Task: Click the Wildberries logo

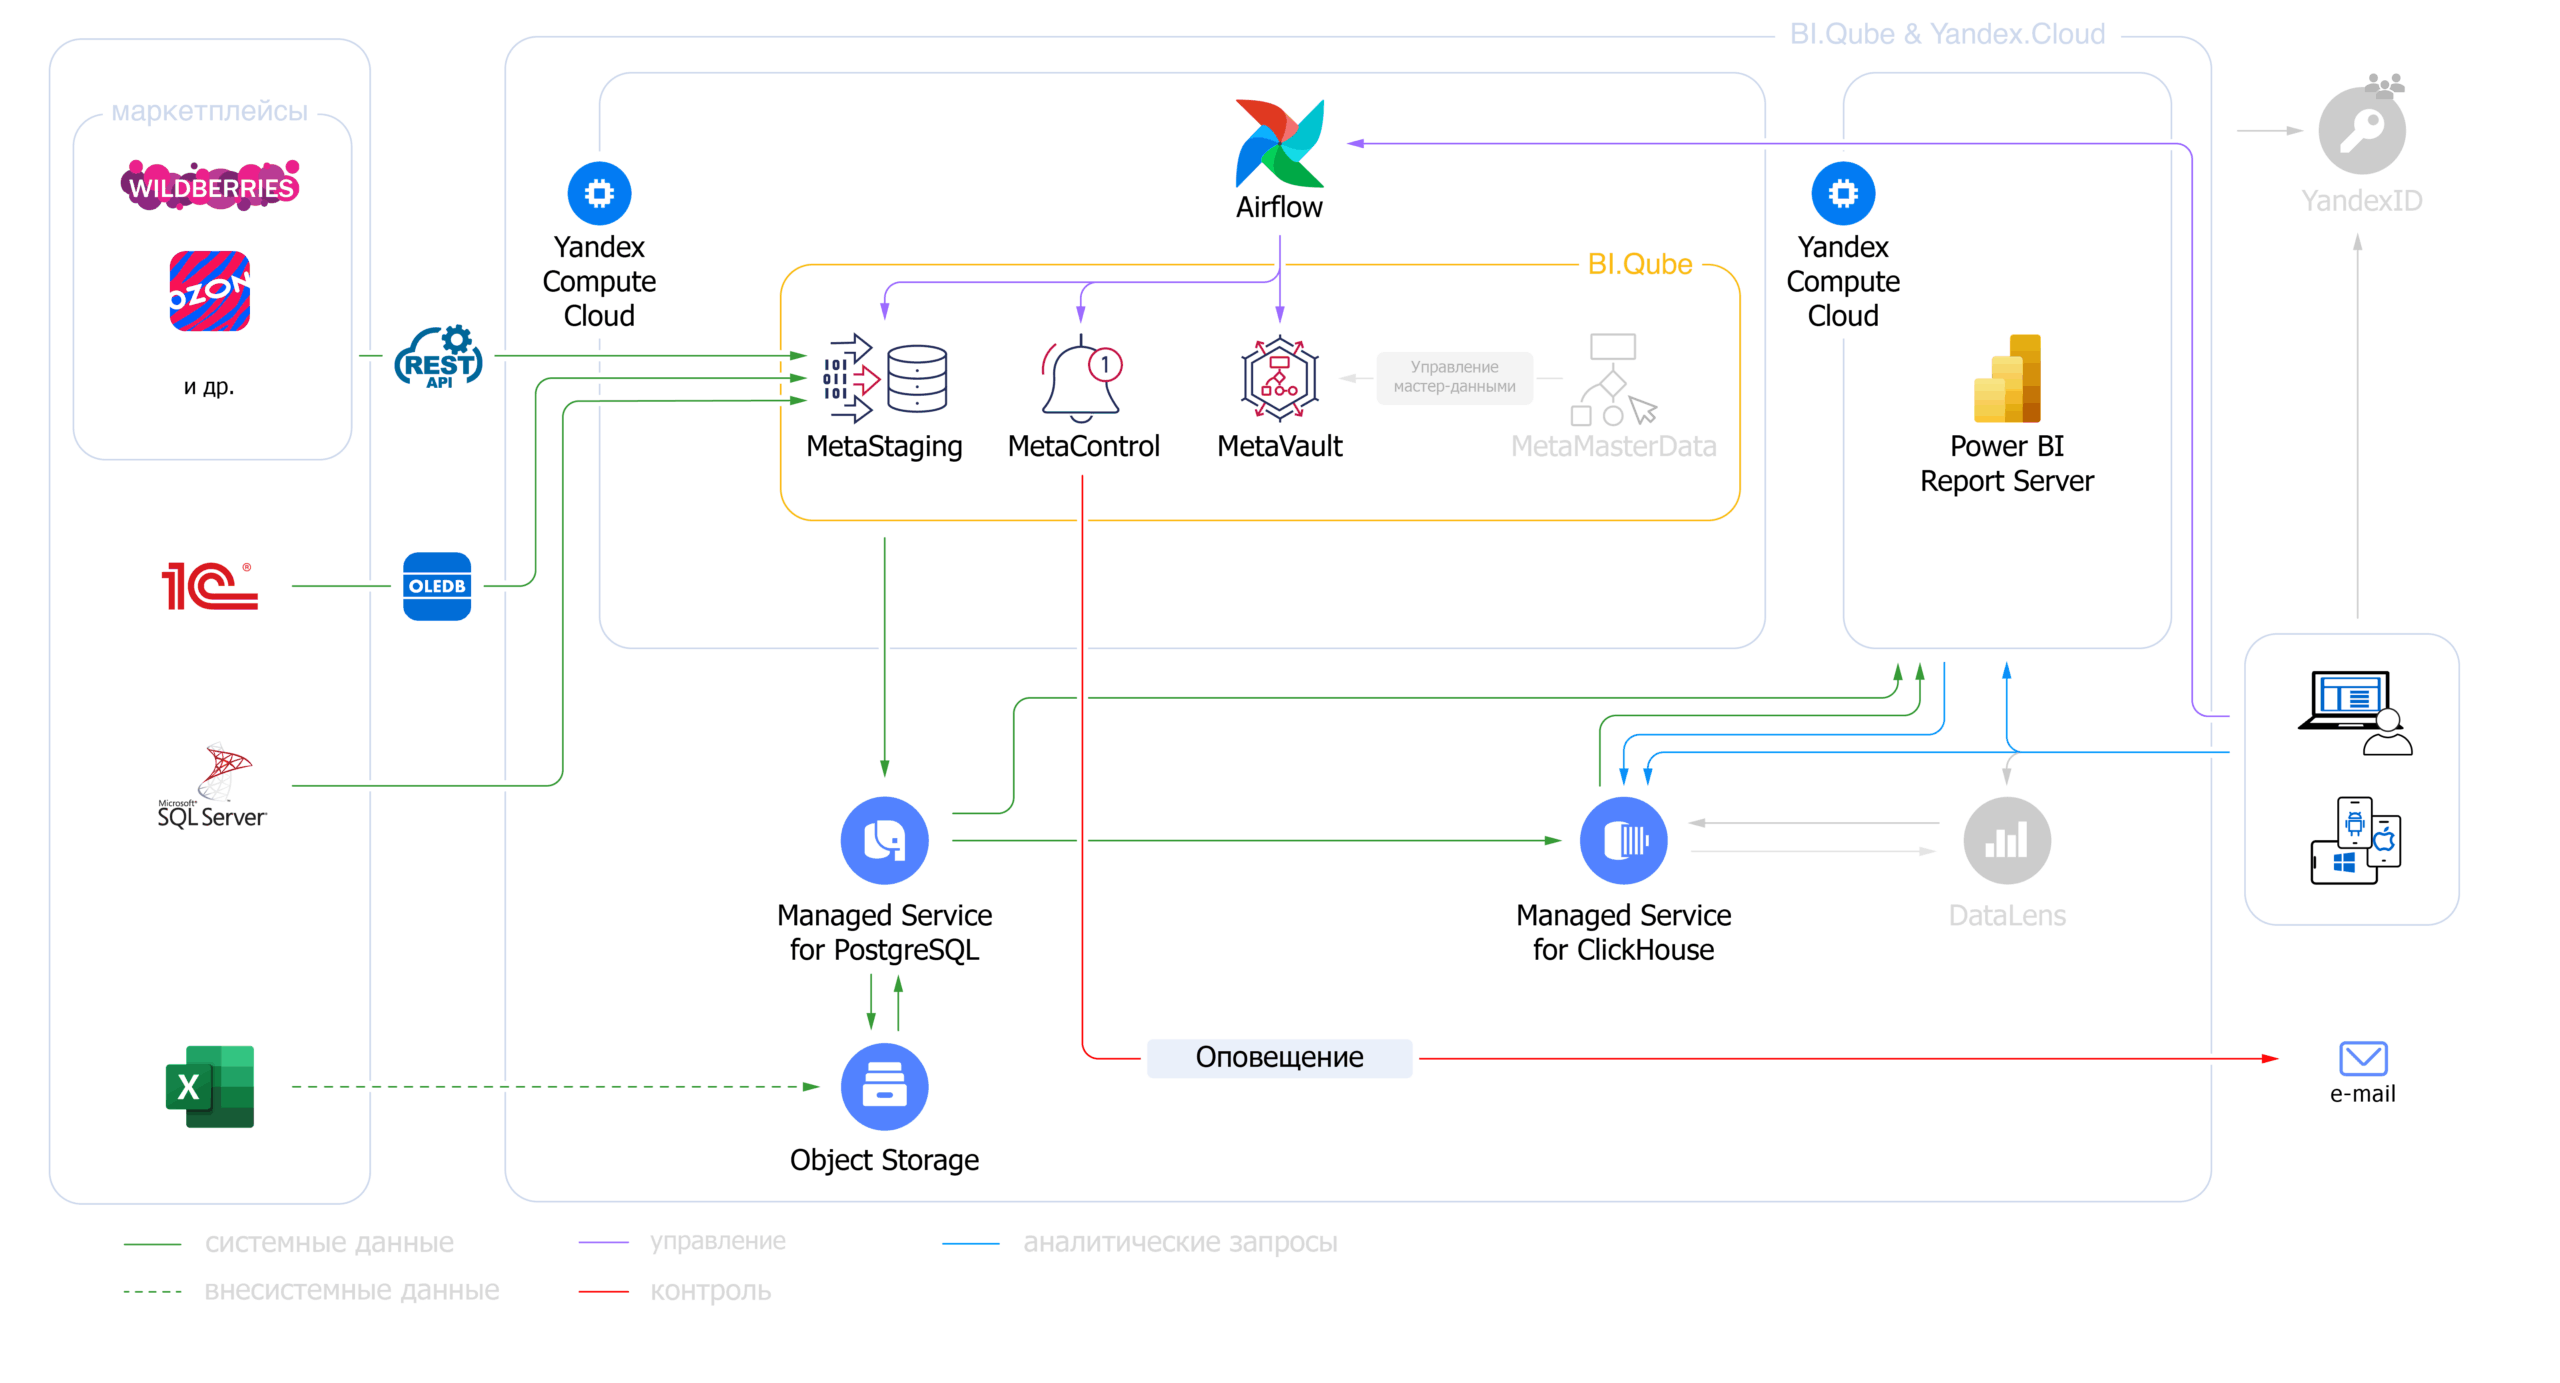Action: (x=210, y=185)
